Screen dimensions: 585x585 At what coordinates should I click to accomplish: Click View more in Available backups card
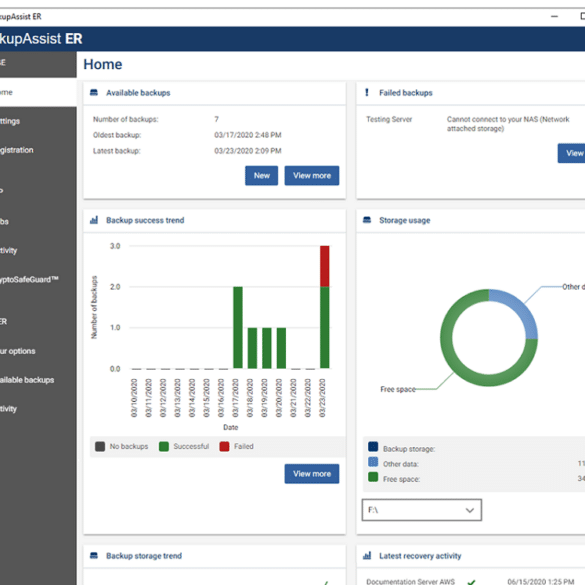pyautogui.click(x=312, y=175)
